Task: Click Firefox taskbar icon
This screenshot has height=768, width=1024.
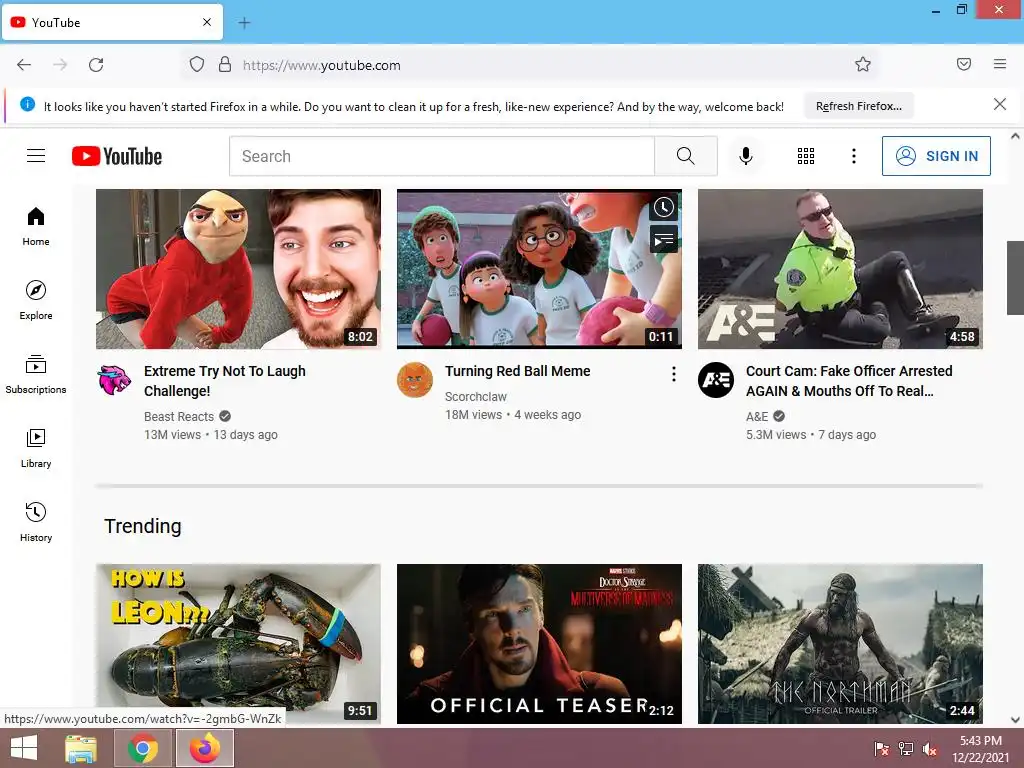Action: point(205,748)
